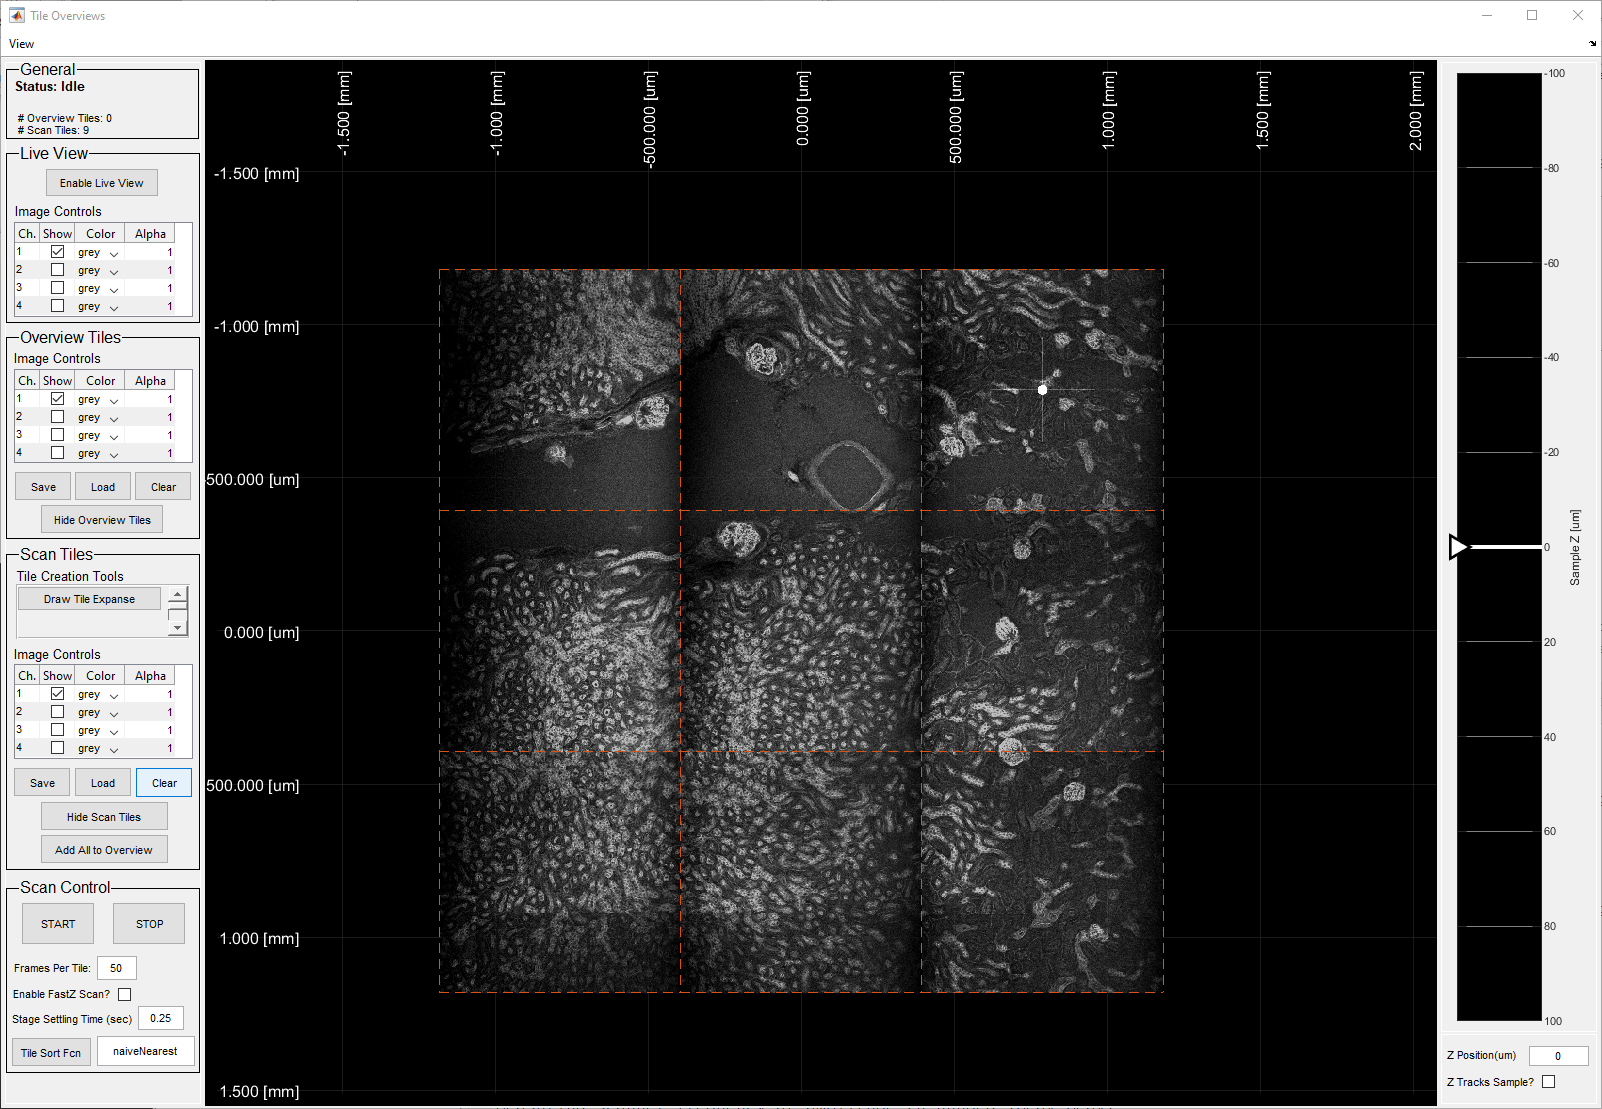
Task: Toggle Live View channel 4 Show checkbox
Action: tap(57, 306)
